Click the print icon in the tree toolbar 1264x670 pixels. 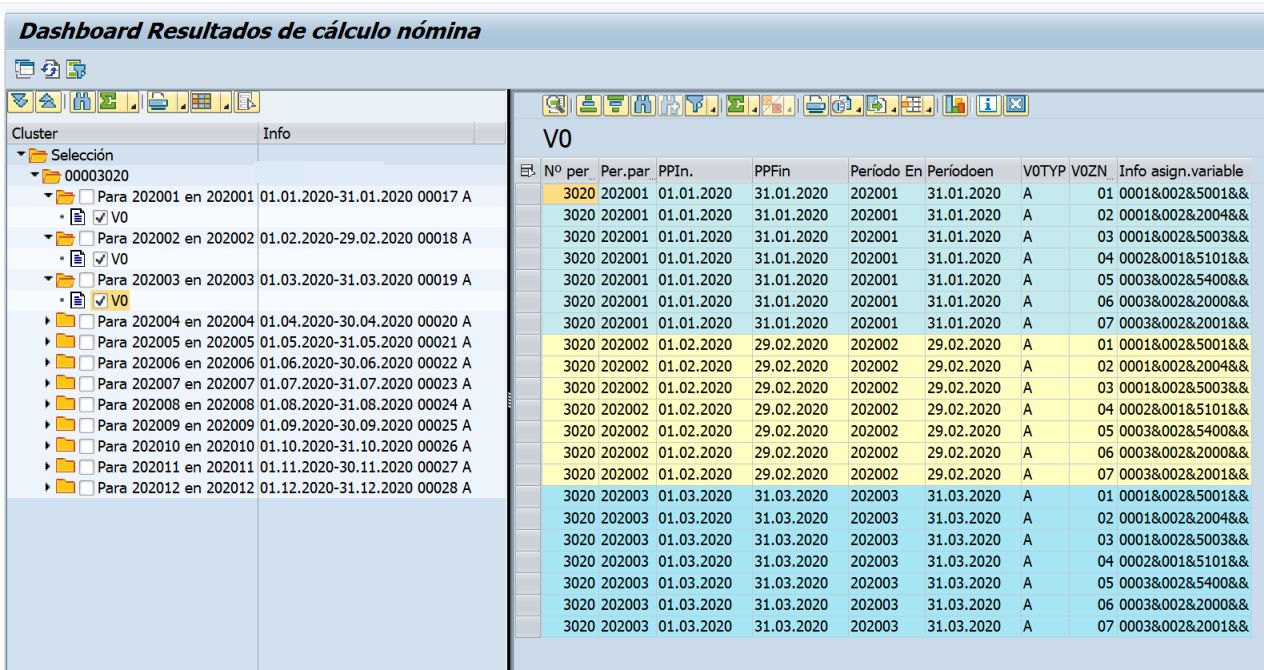tap(160, 101)
